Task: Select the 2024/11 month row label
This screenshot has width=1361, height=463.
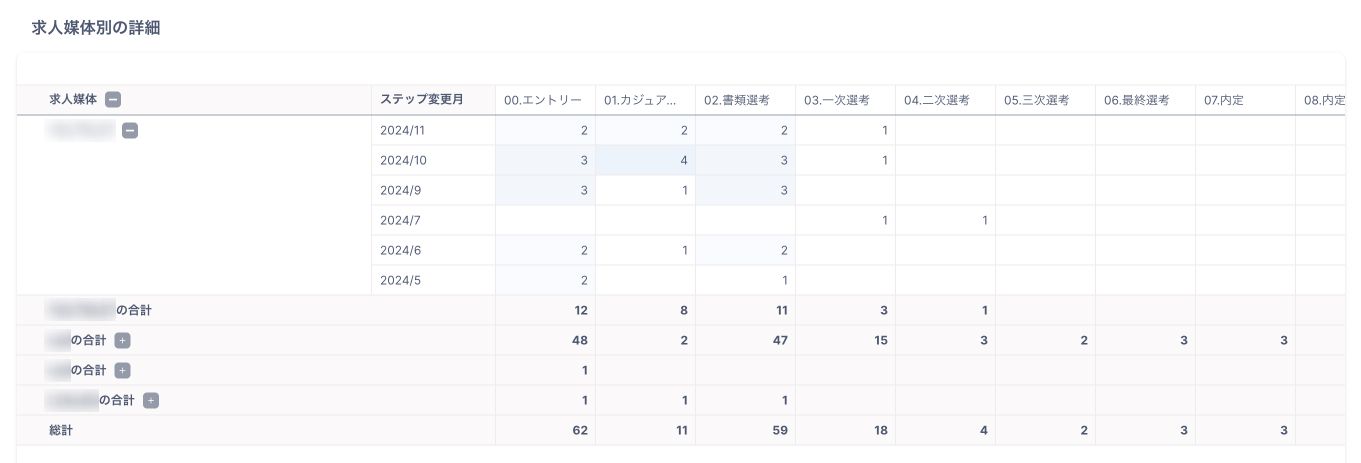Action: click(403, 130)
